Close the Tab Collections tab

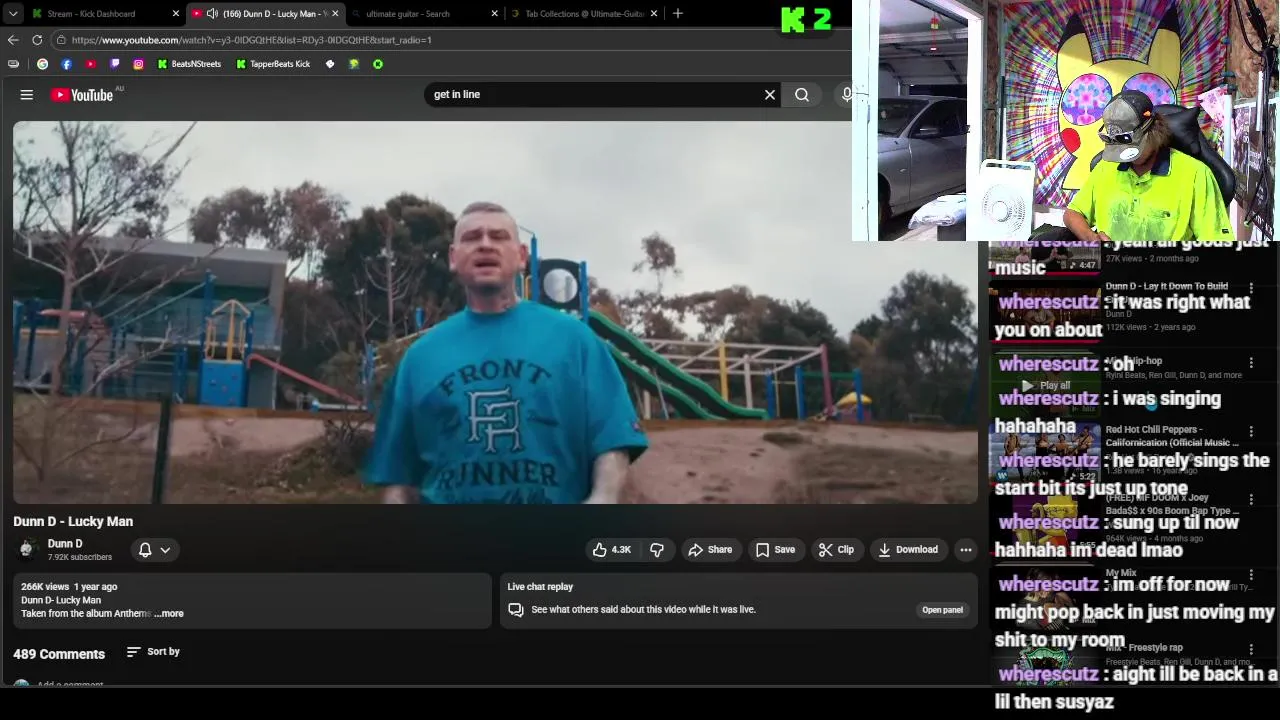tap(654, 14)
